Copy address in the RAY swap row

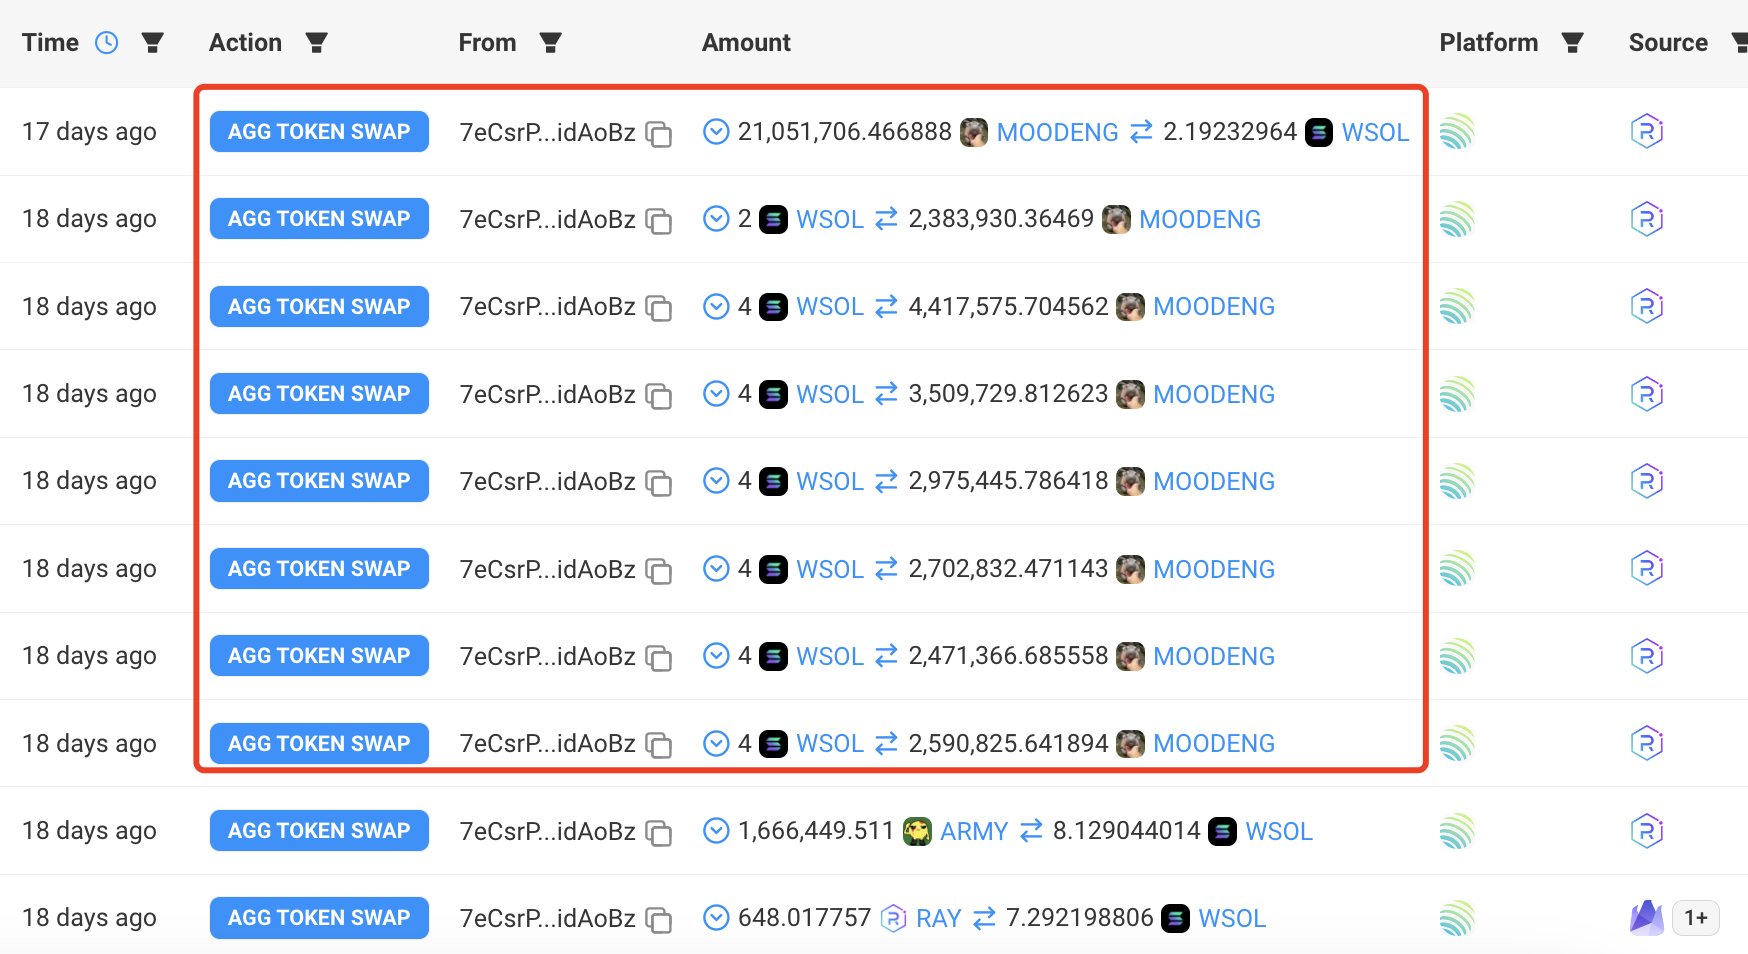(658, 919)
